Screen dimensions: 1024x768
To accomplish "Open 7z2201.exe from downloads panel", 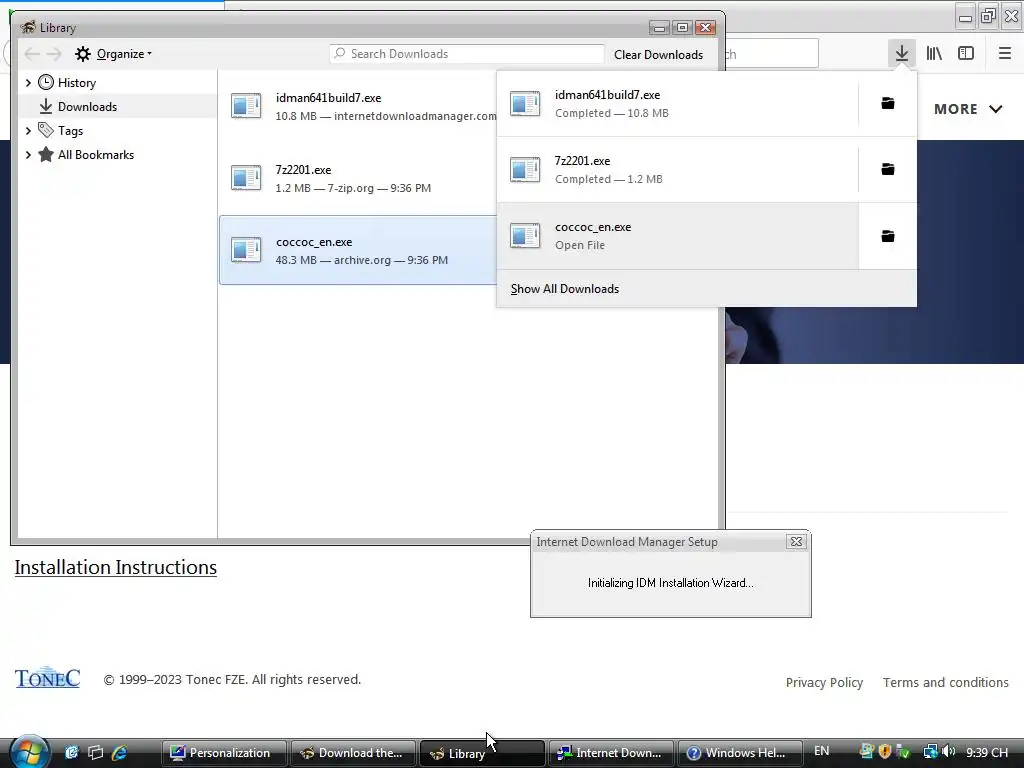I will coord(677,170).
